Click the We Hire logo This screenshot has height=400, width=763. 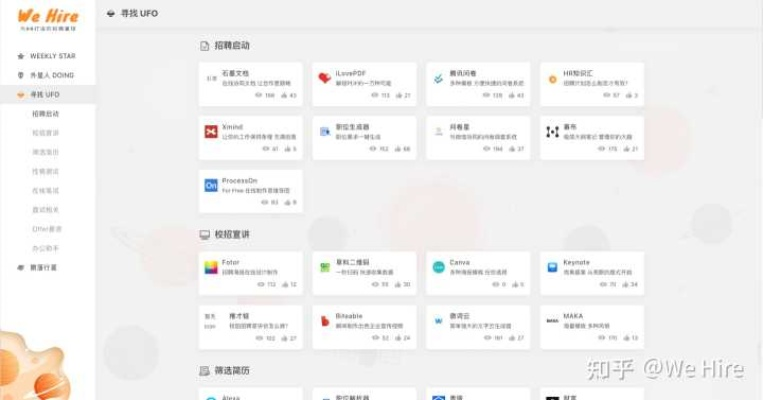point(46,14)
